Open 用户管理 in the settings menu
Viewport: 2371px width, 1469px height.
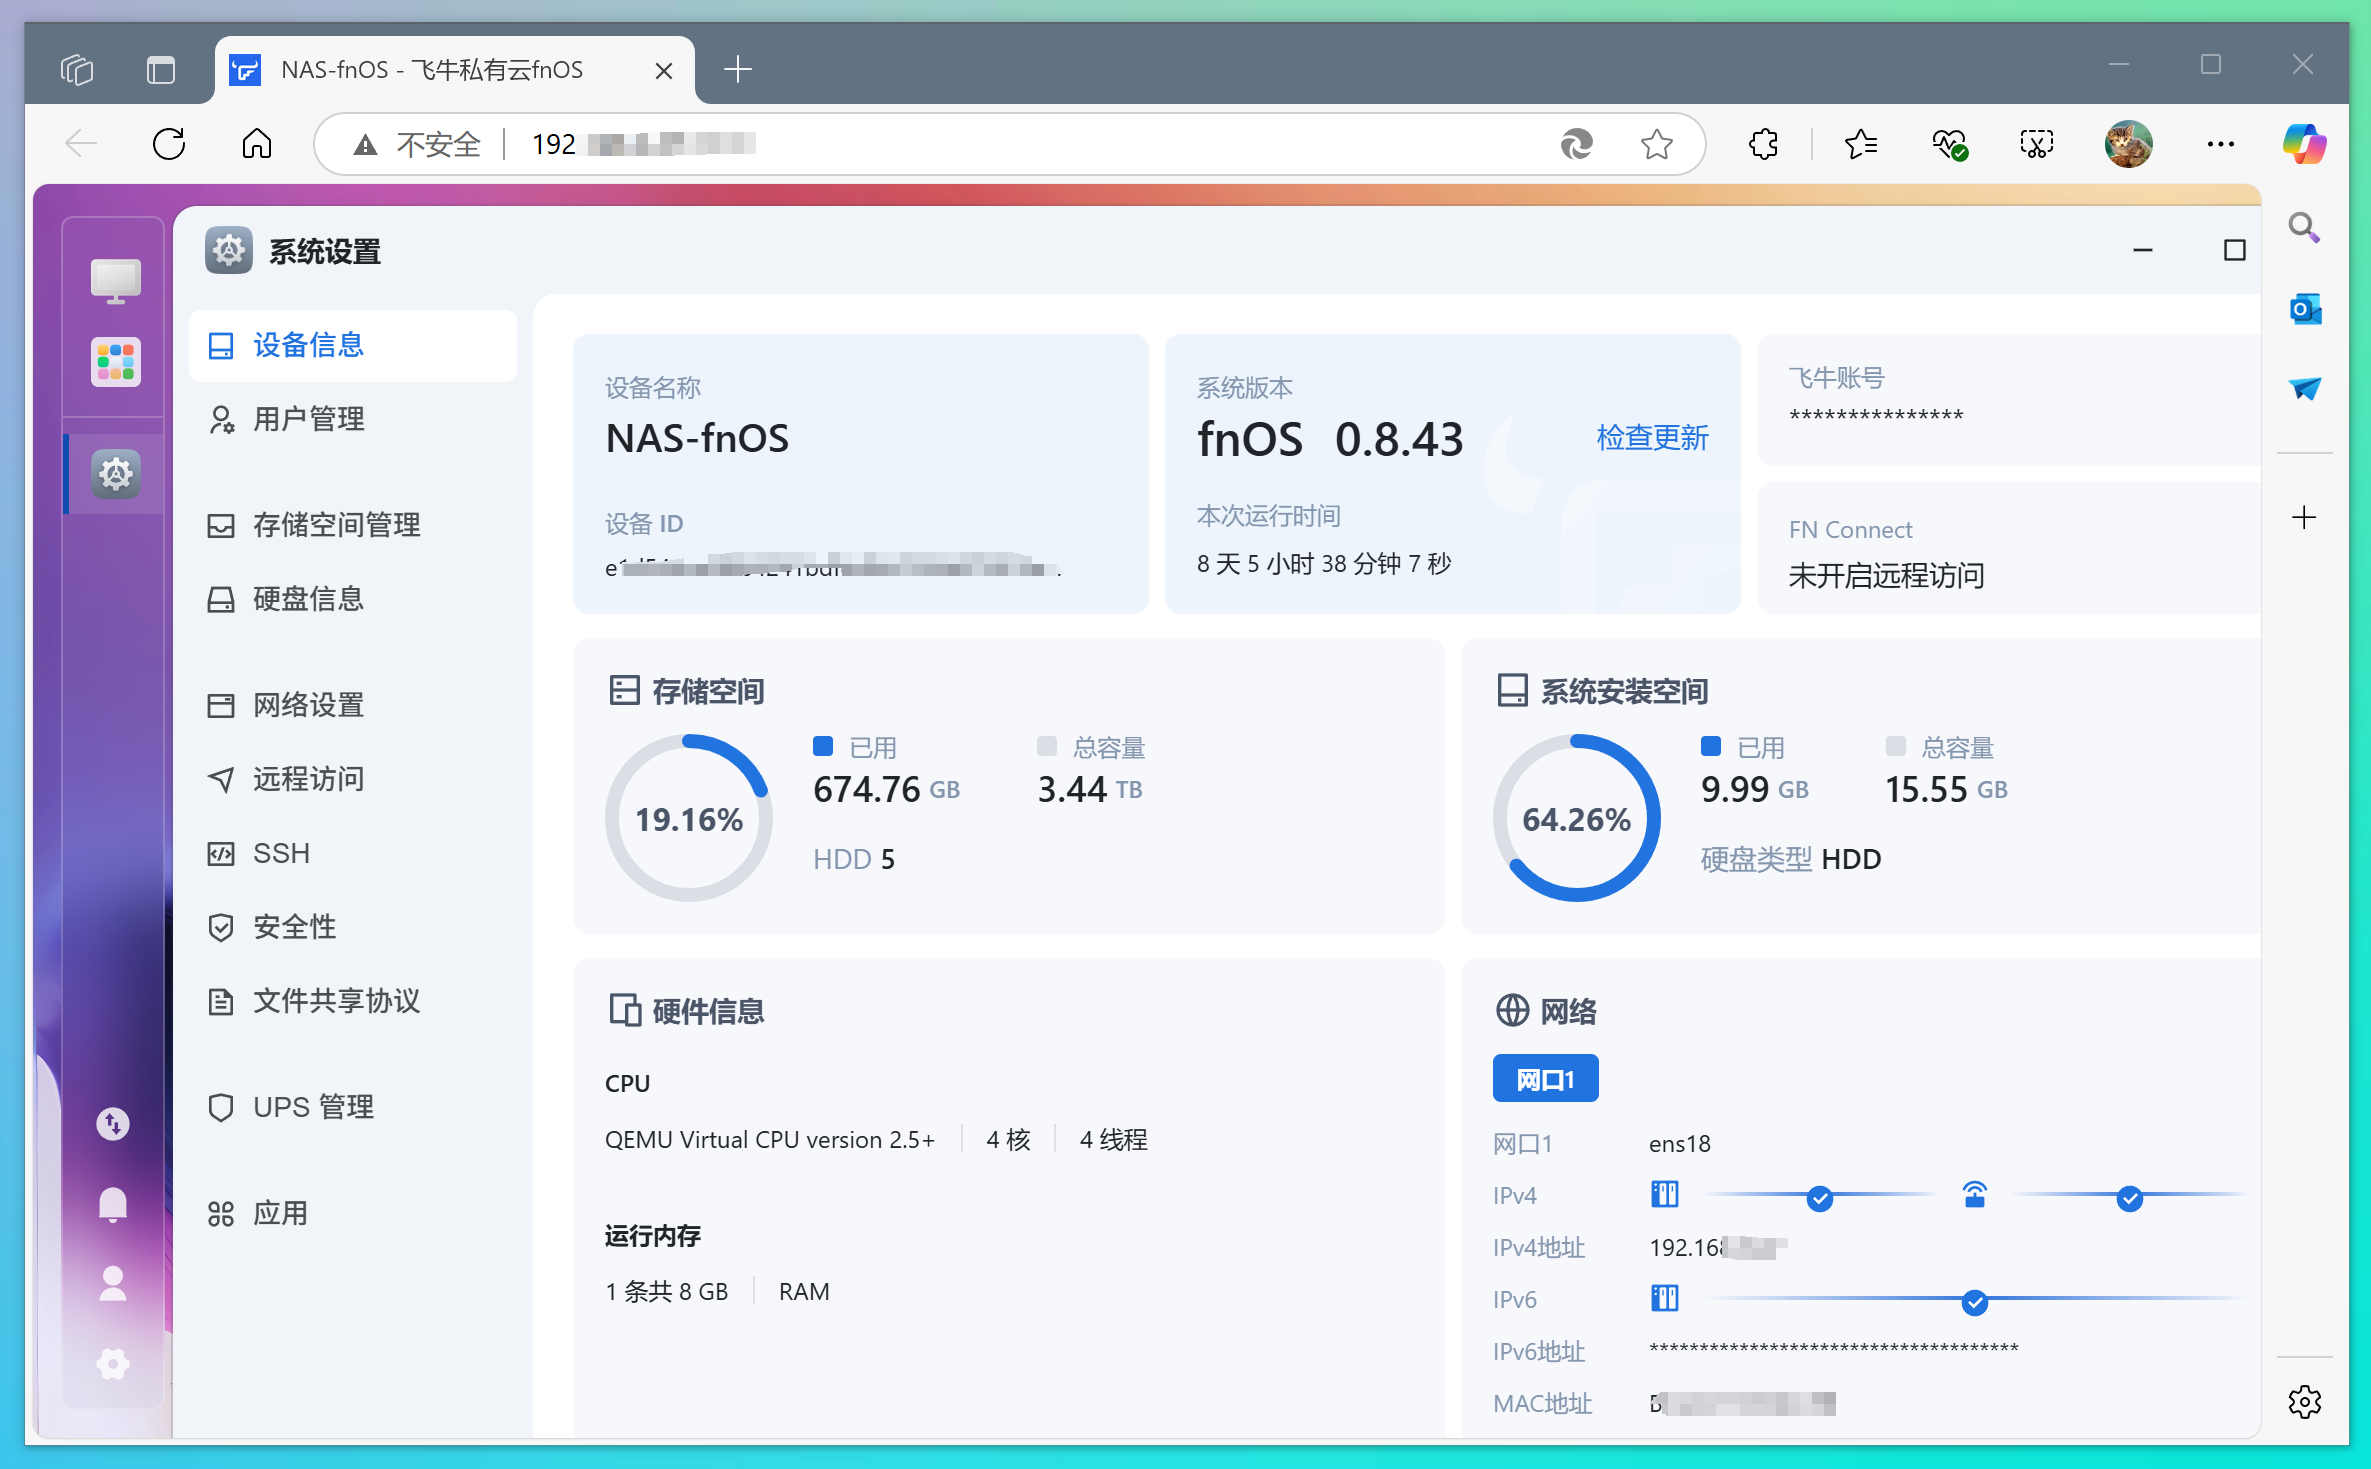[x=308, y=419]
